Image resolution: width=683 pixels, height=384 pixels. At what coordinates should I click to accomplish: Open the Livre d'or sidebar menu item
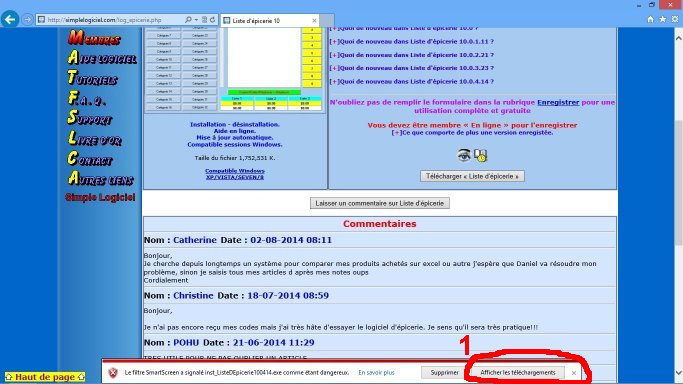[95, 138]
